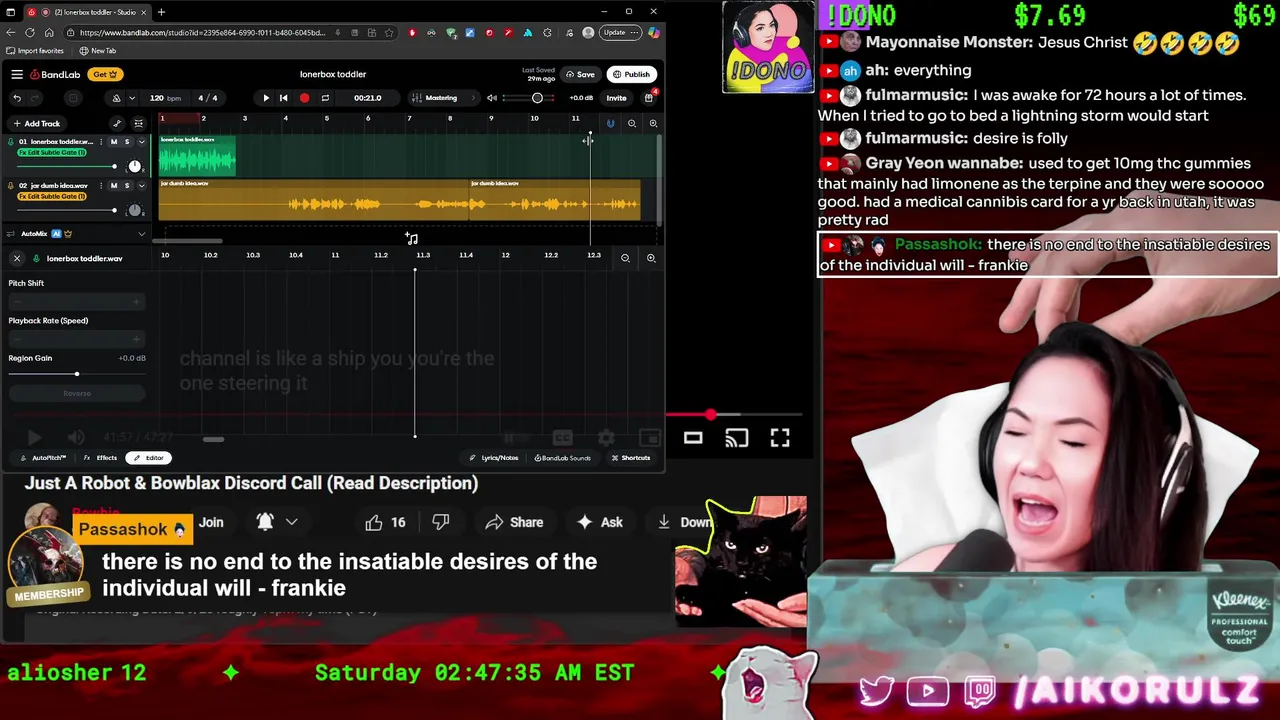Click the yellow Get membership button

coord(104,74)
